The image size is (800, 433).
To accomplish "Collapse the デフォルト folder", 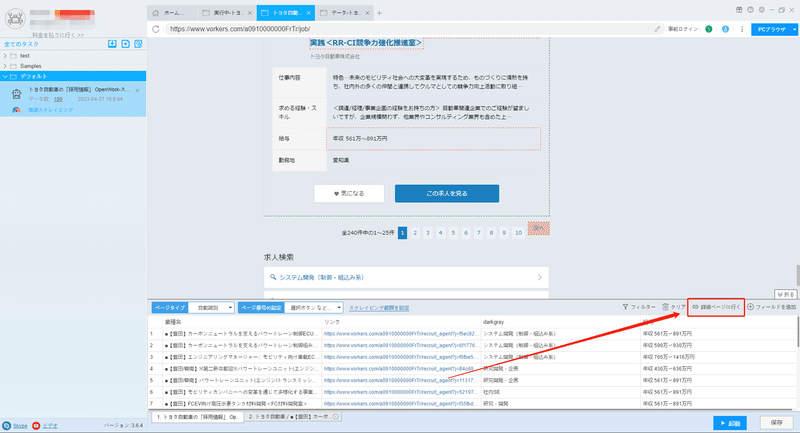I will [x=5, y=77].
